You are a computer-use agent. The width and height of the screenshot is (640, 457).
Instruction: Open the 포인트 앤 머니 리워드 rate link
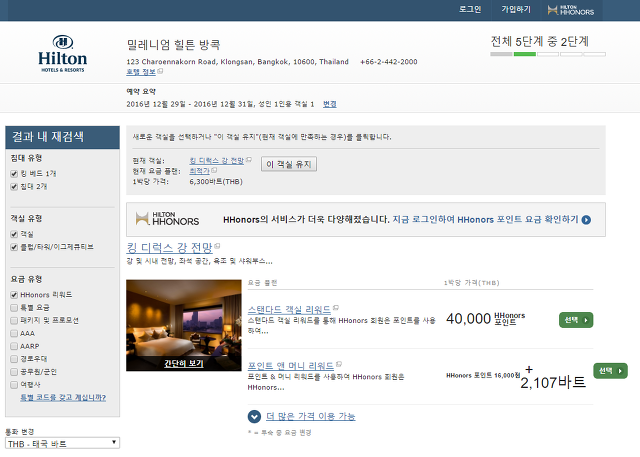pos(291,366)
